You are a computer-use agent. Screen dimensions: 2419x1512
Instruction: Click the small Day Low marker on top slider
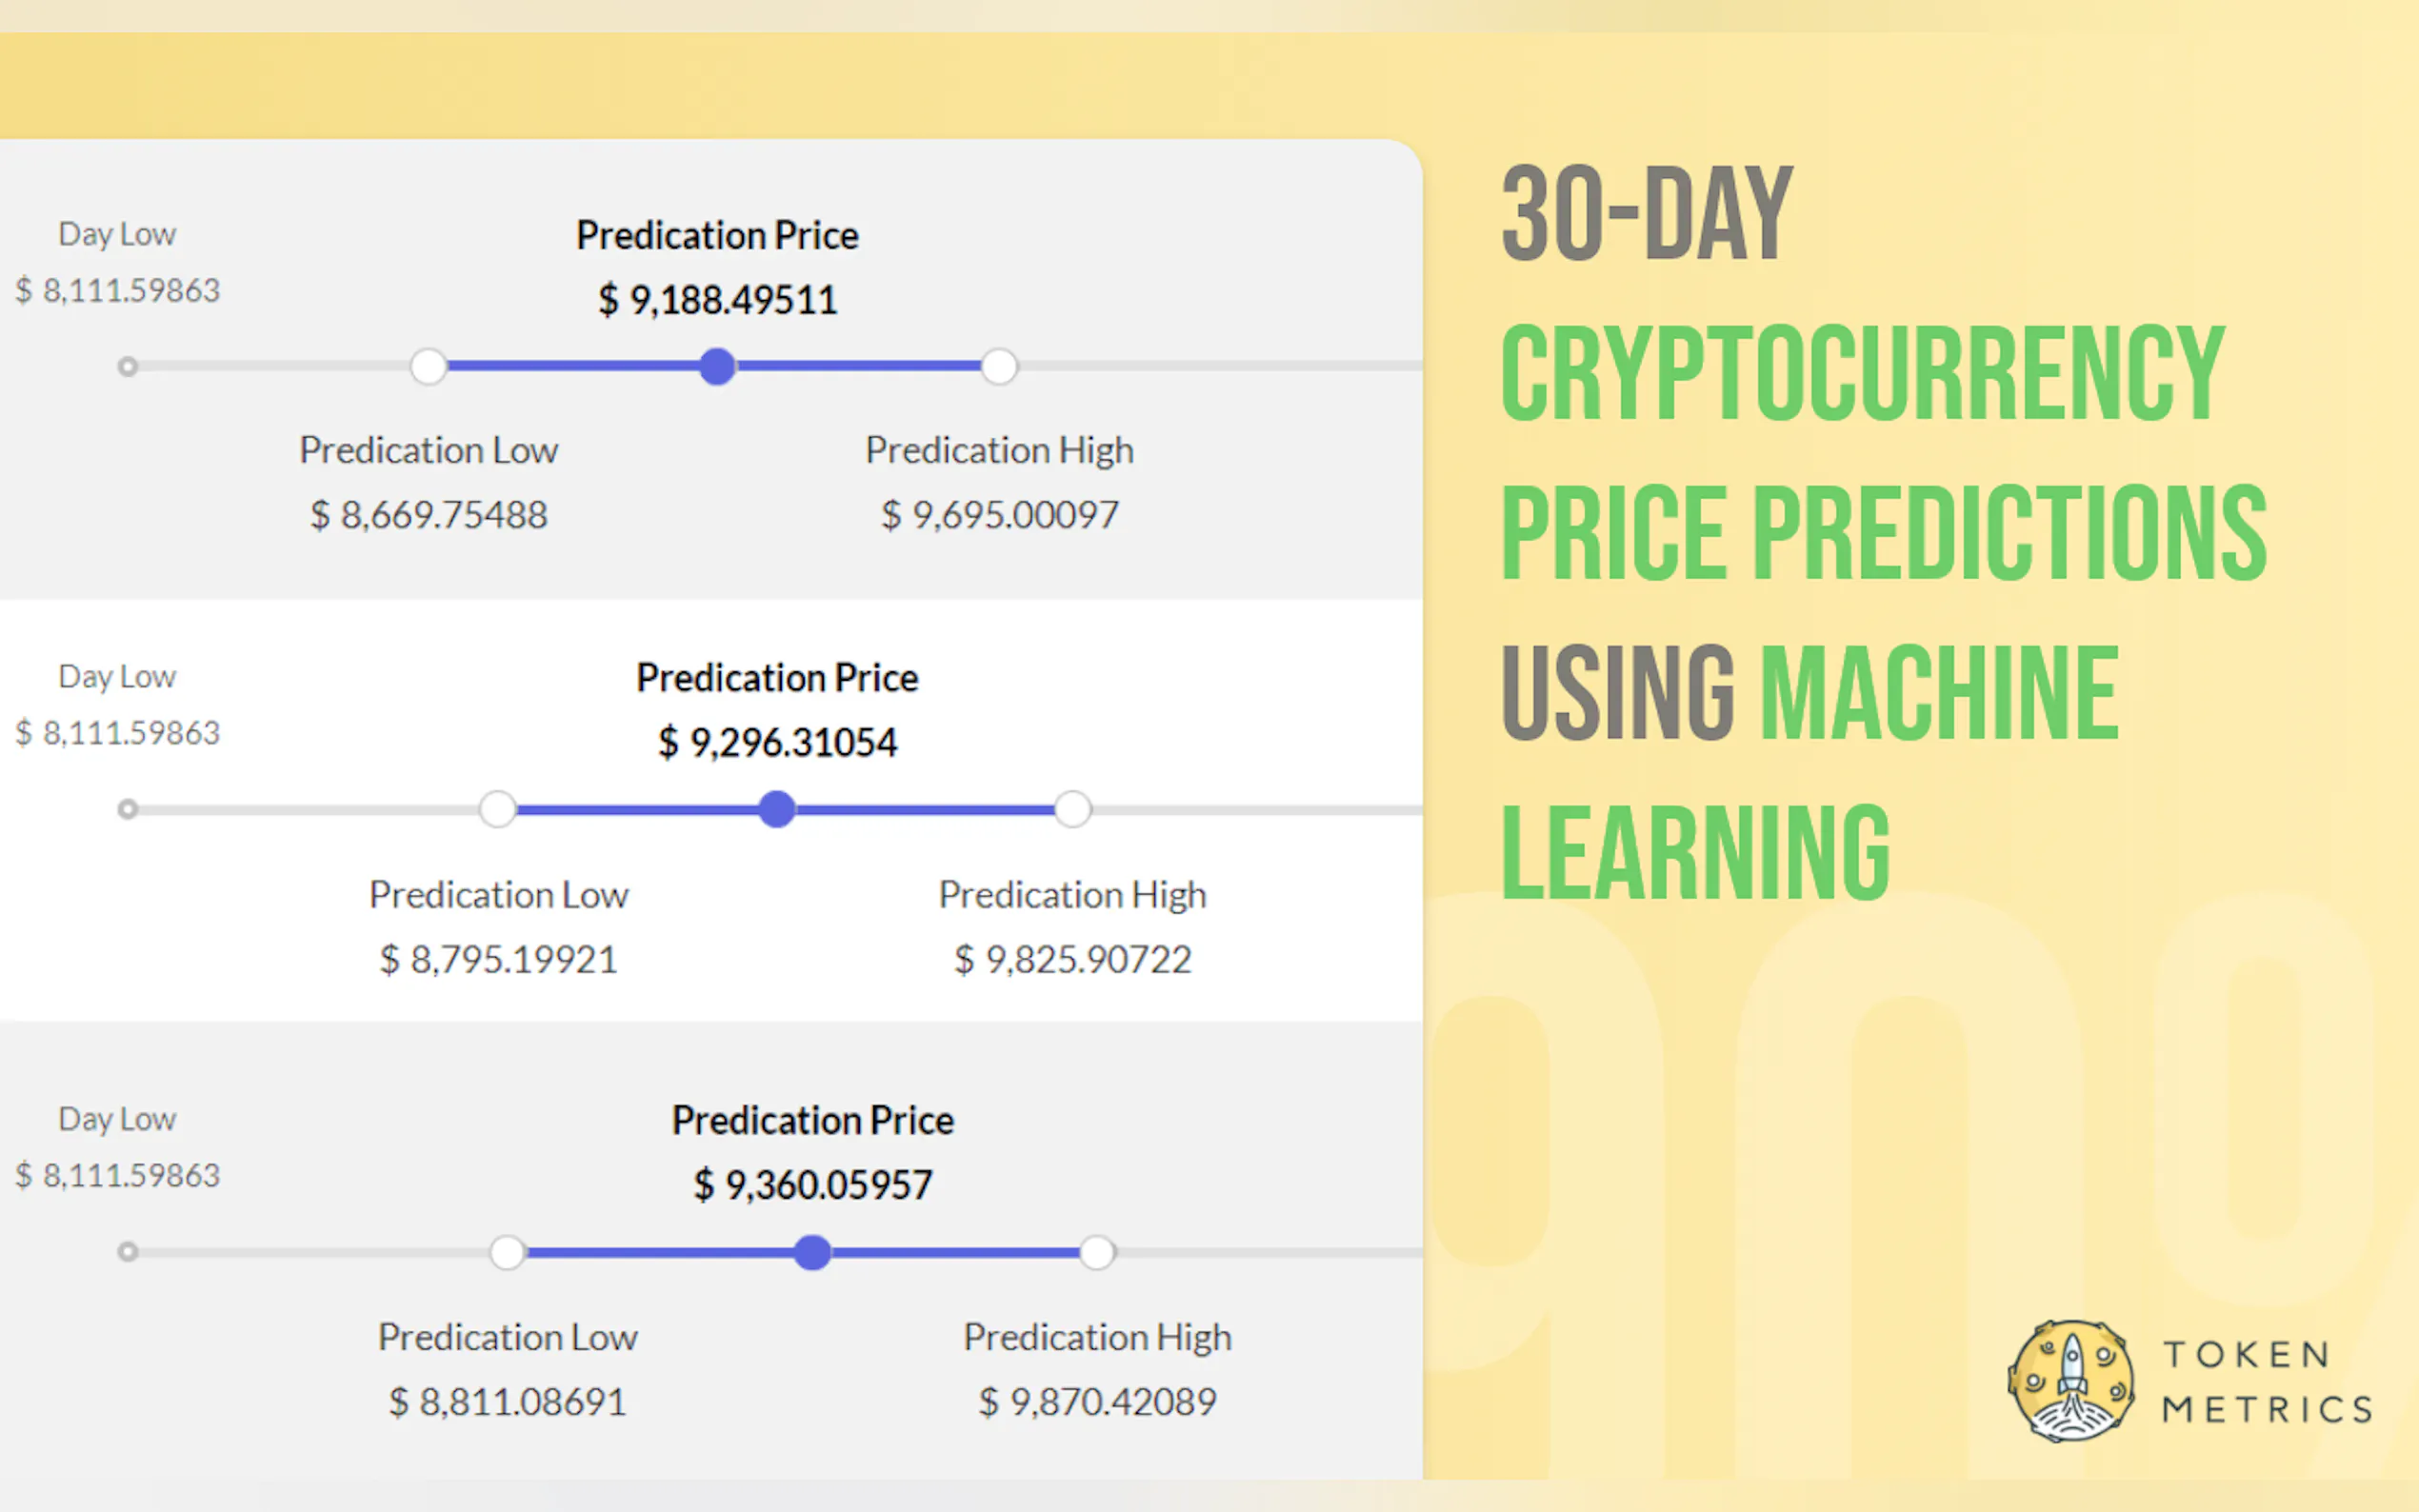pos(127,367)
